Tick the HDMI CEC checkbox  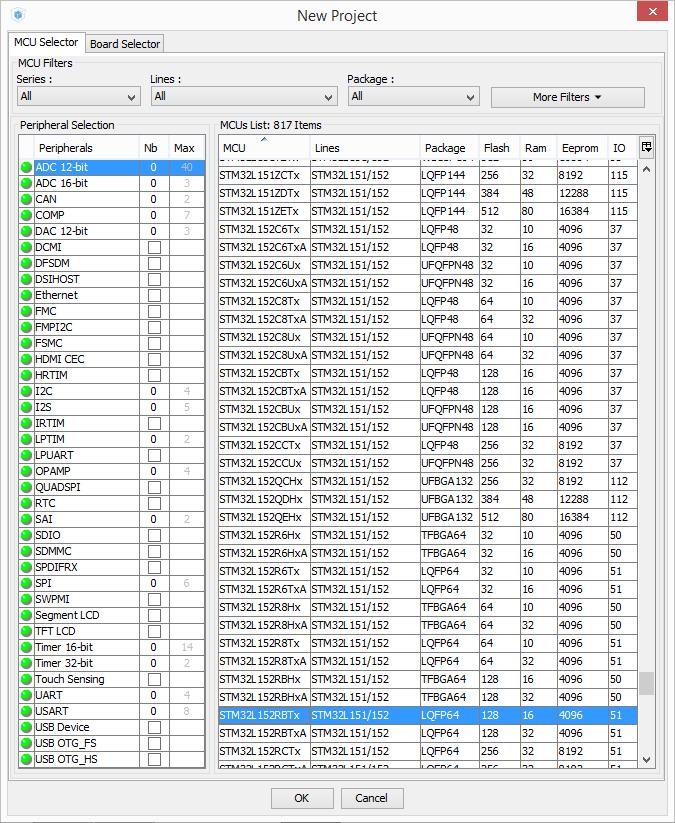[x=154, y=360]
